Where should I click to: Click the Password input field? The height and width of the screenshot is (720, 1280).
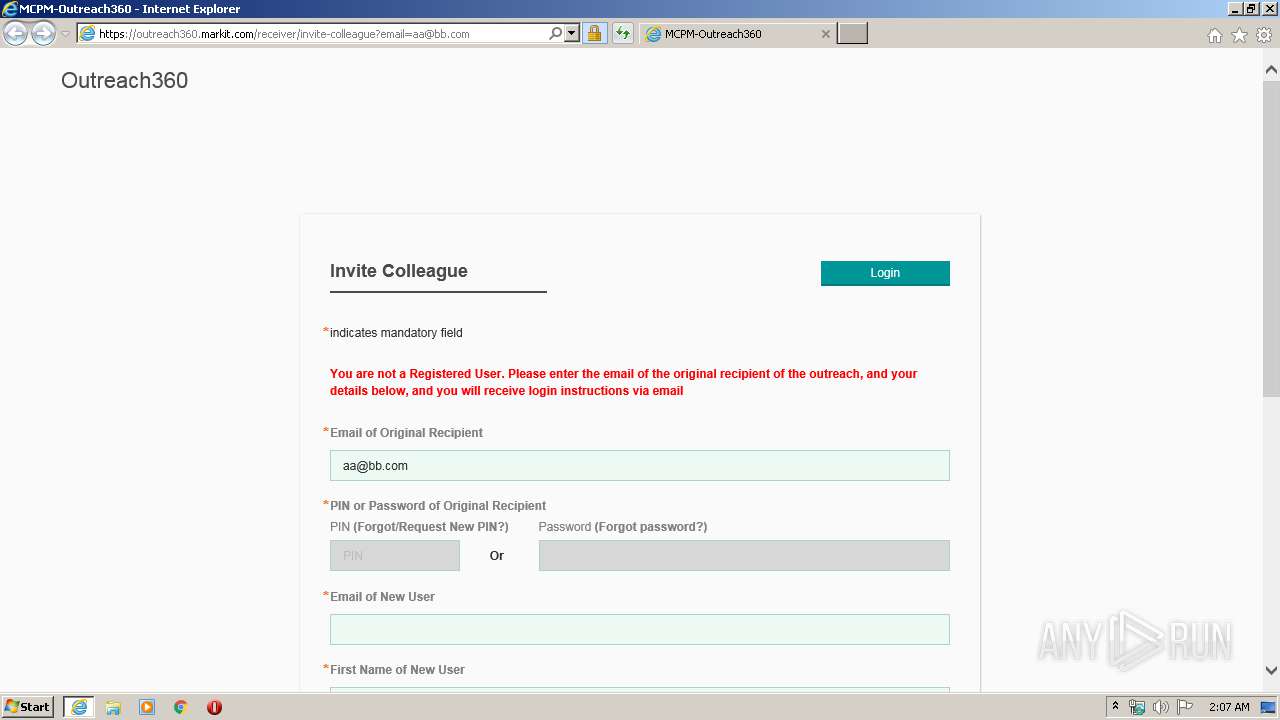pos(744,556)
